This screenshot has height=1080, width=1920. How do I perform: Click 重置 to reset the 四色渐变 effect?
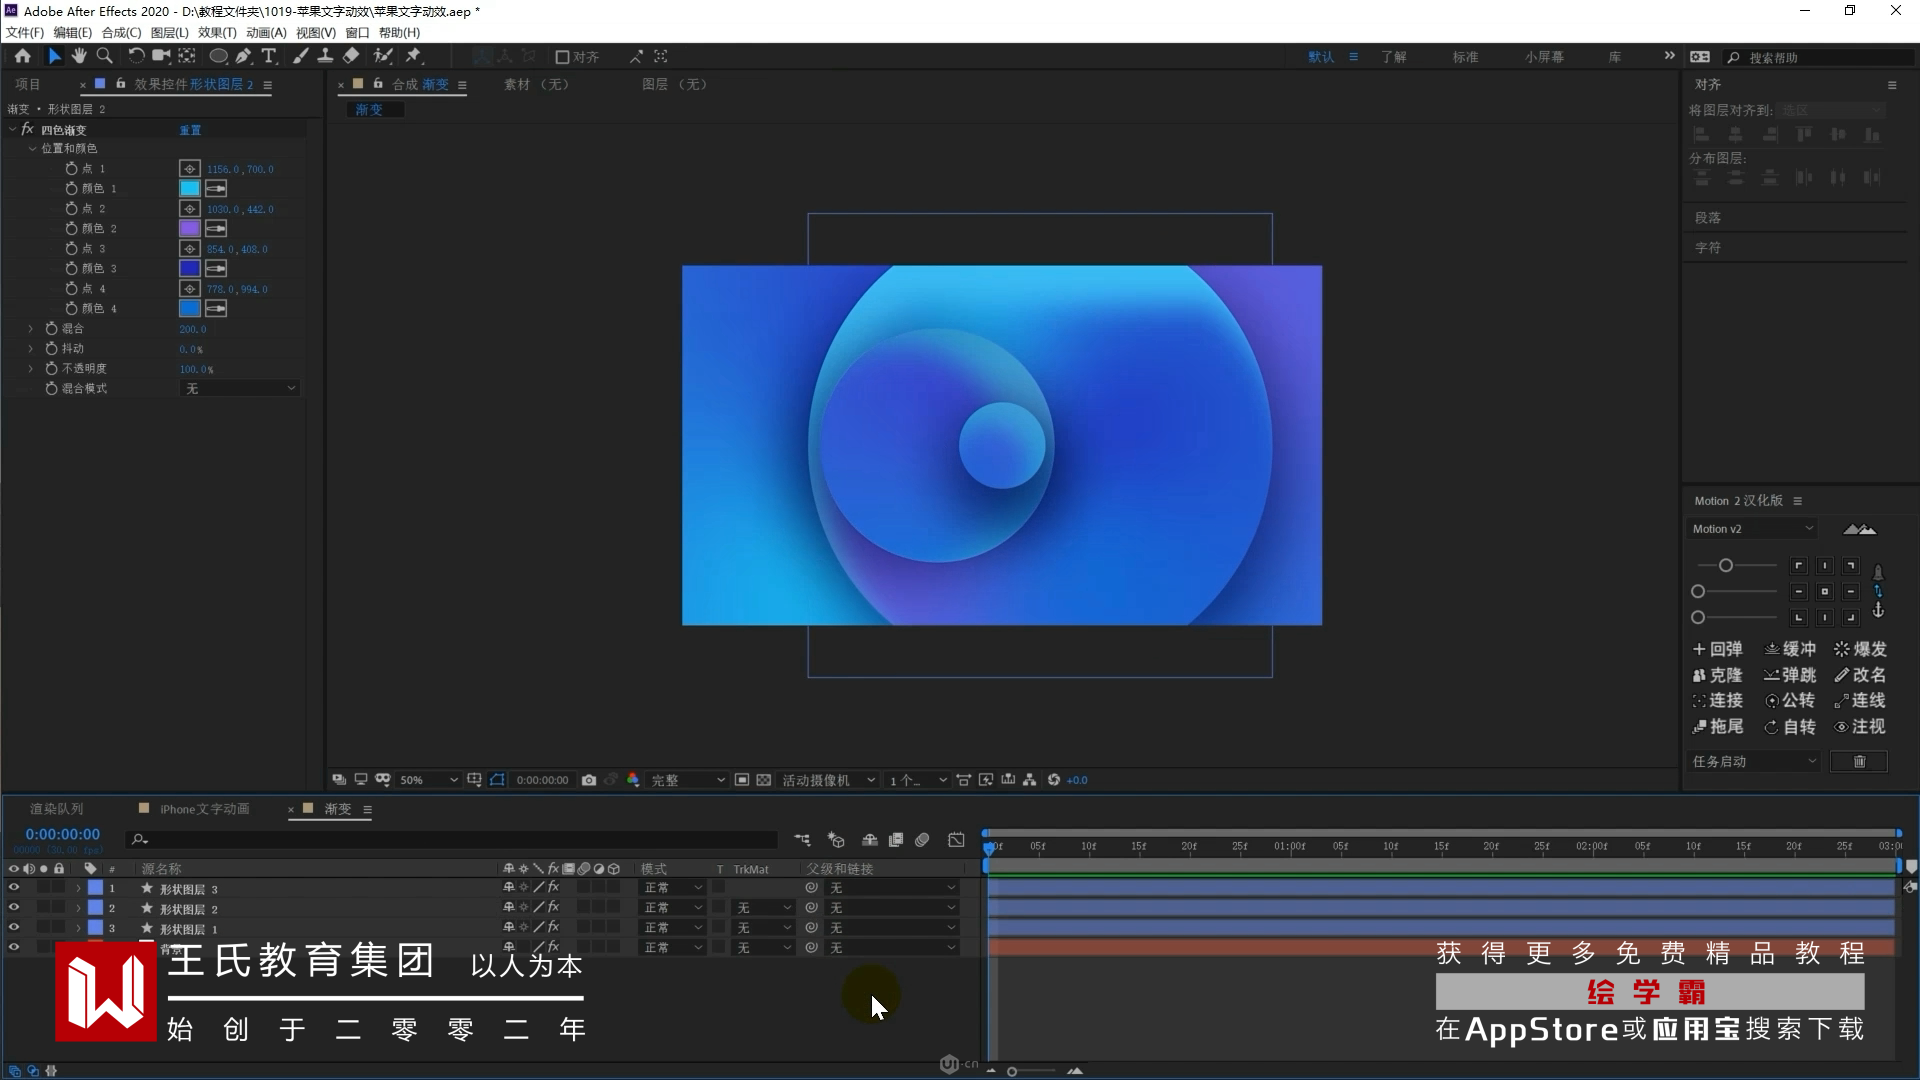click(190, 130)
